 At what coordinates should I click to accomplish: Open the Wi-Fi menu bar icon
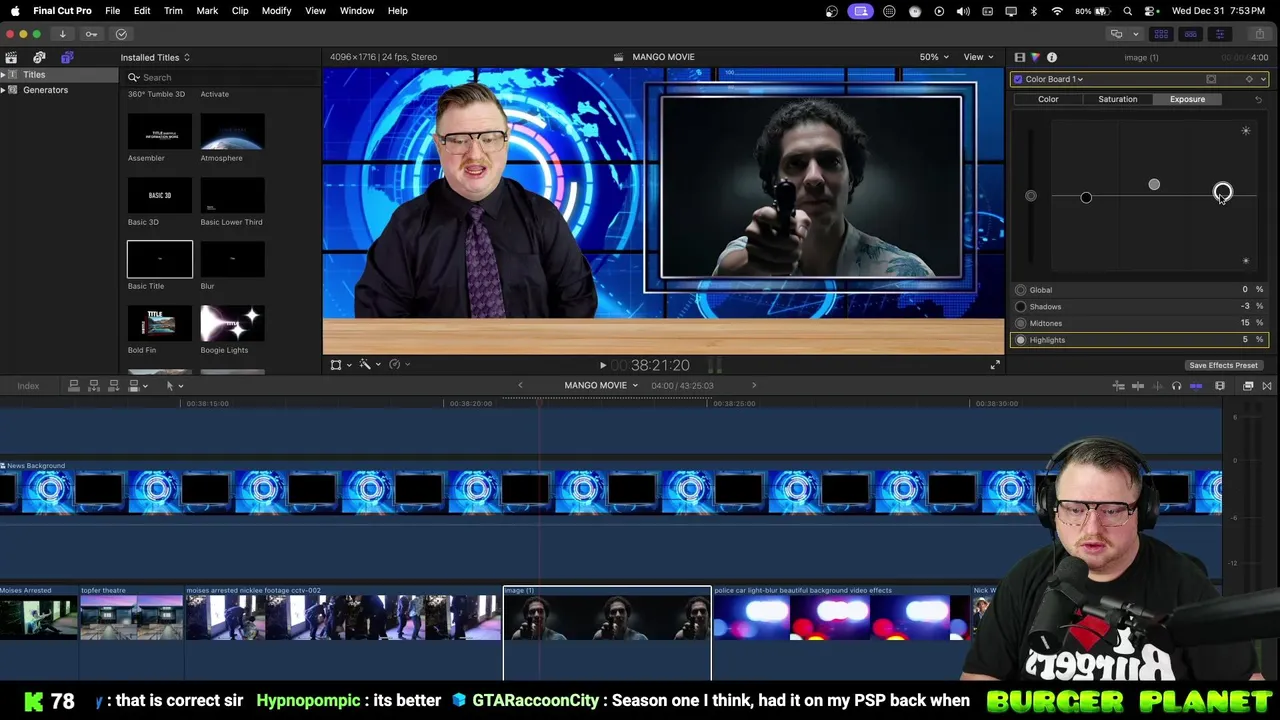[1057, 10]
